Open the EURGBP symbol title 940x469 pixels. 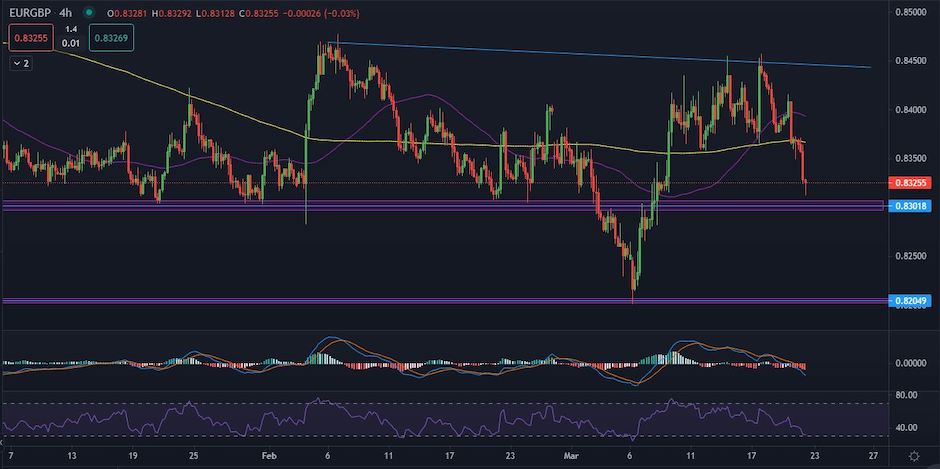(30, 12)
